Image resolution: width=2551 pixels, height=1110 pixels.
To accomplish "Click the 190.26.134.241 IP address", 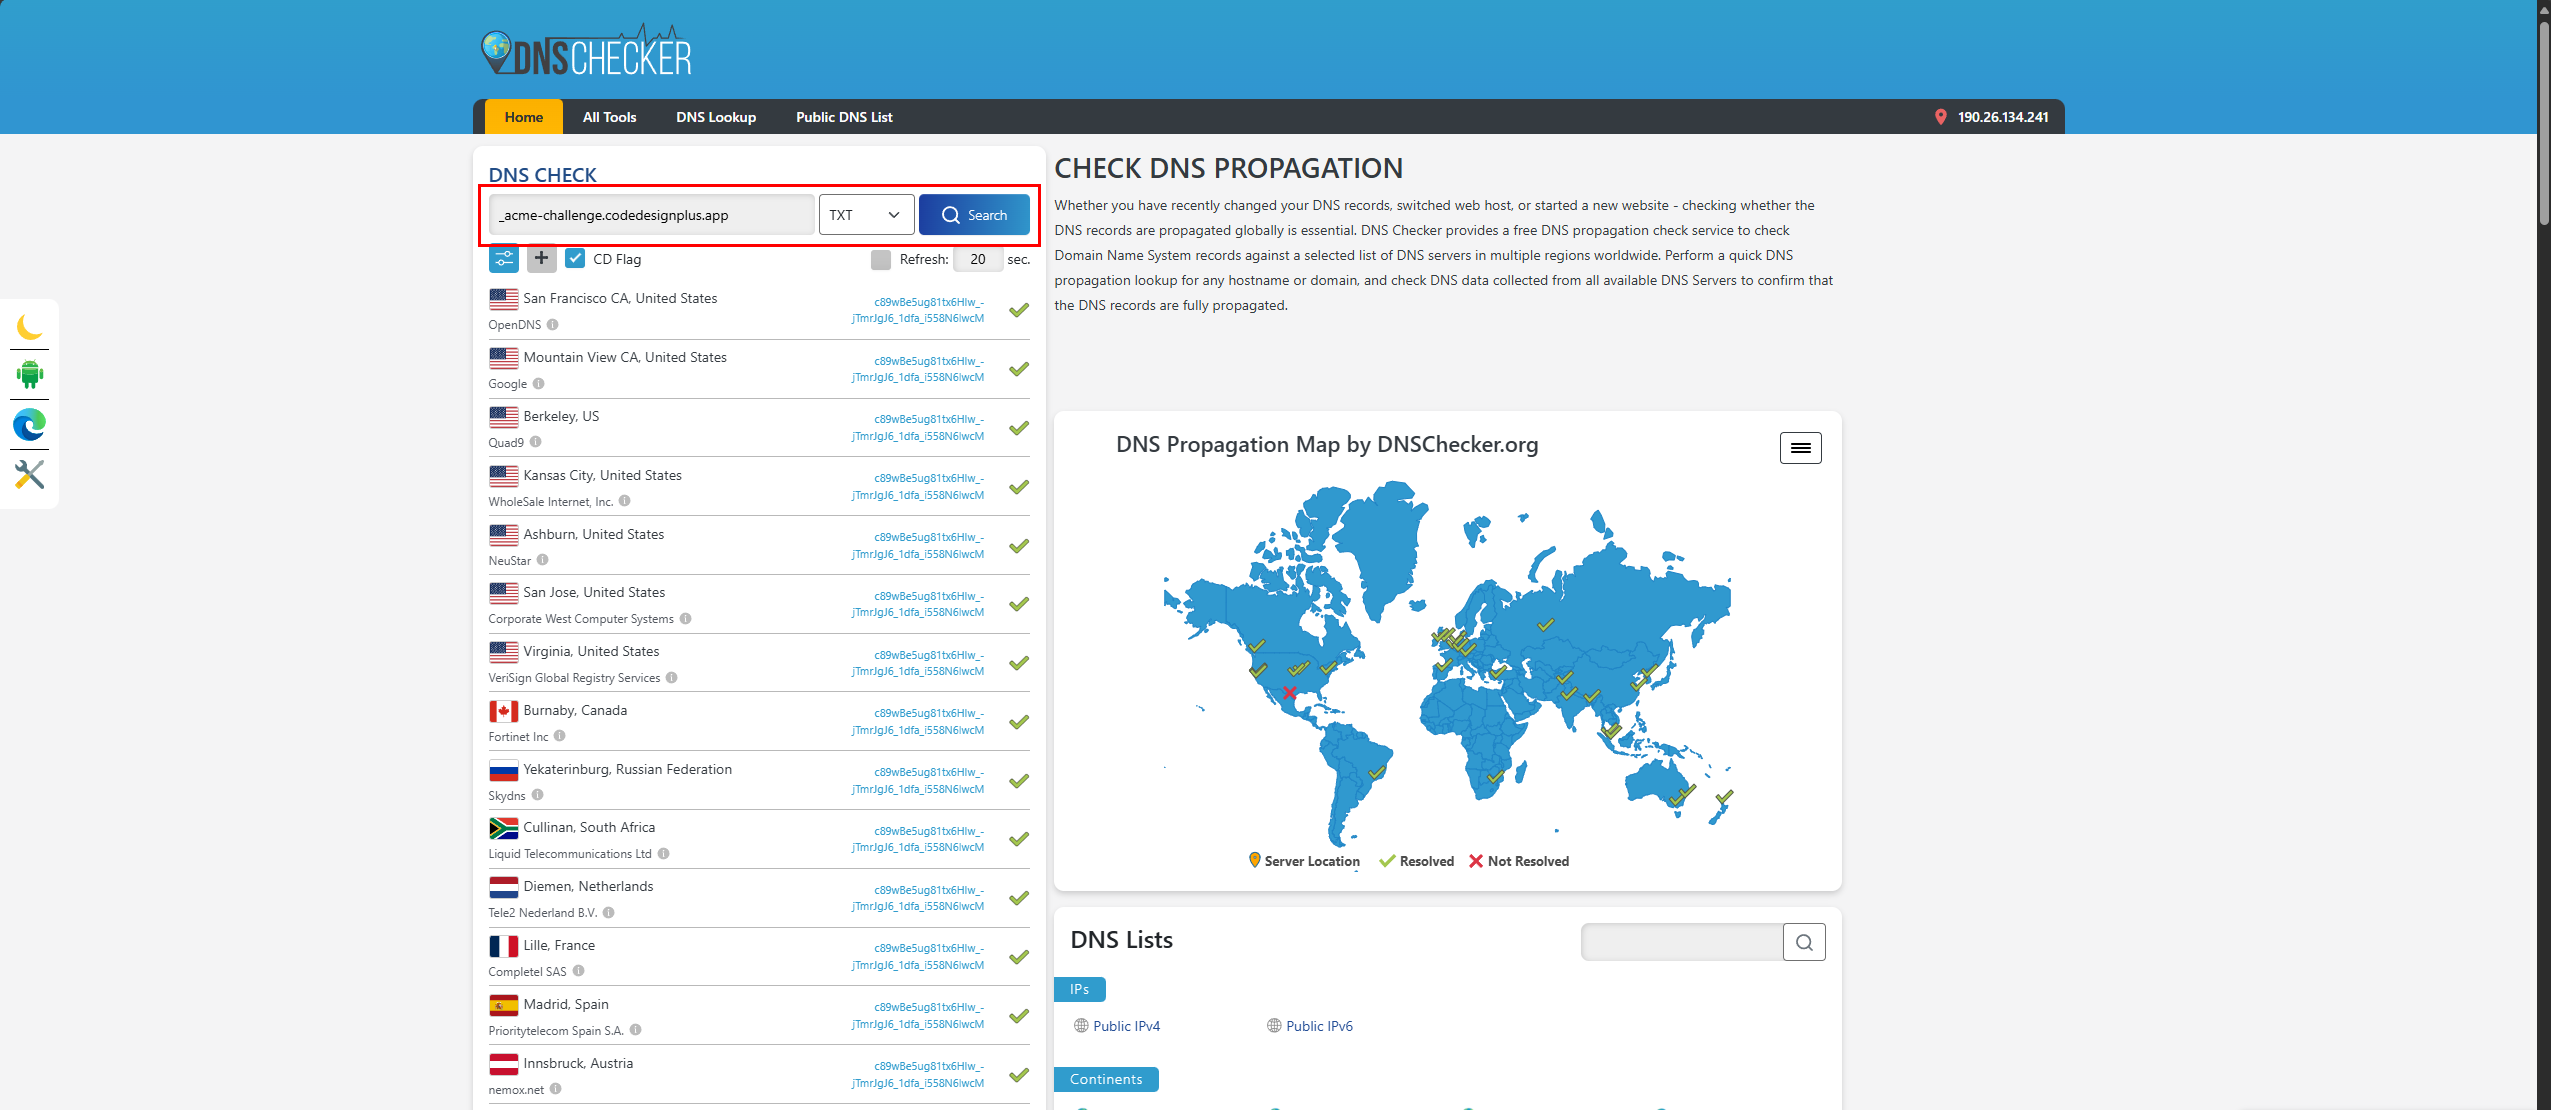I will tap(2003, 117).
